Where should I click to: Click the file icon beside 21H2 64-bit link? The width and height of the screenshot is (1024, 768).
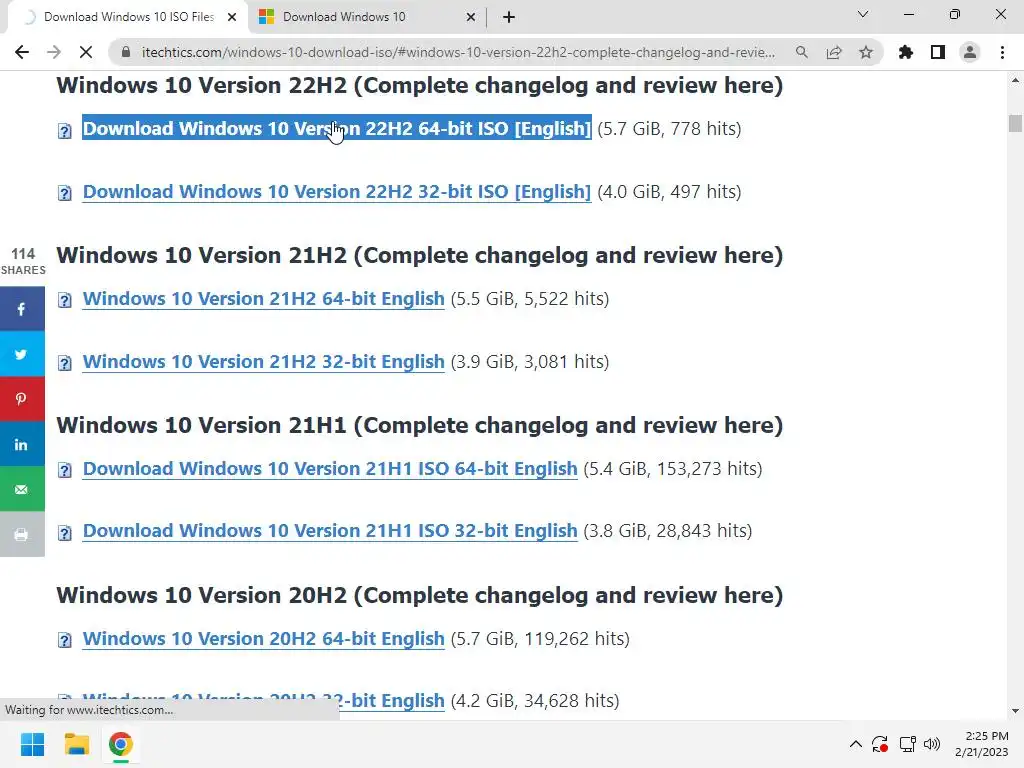(x=65, y=300)
